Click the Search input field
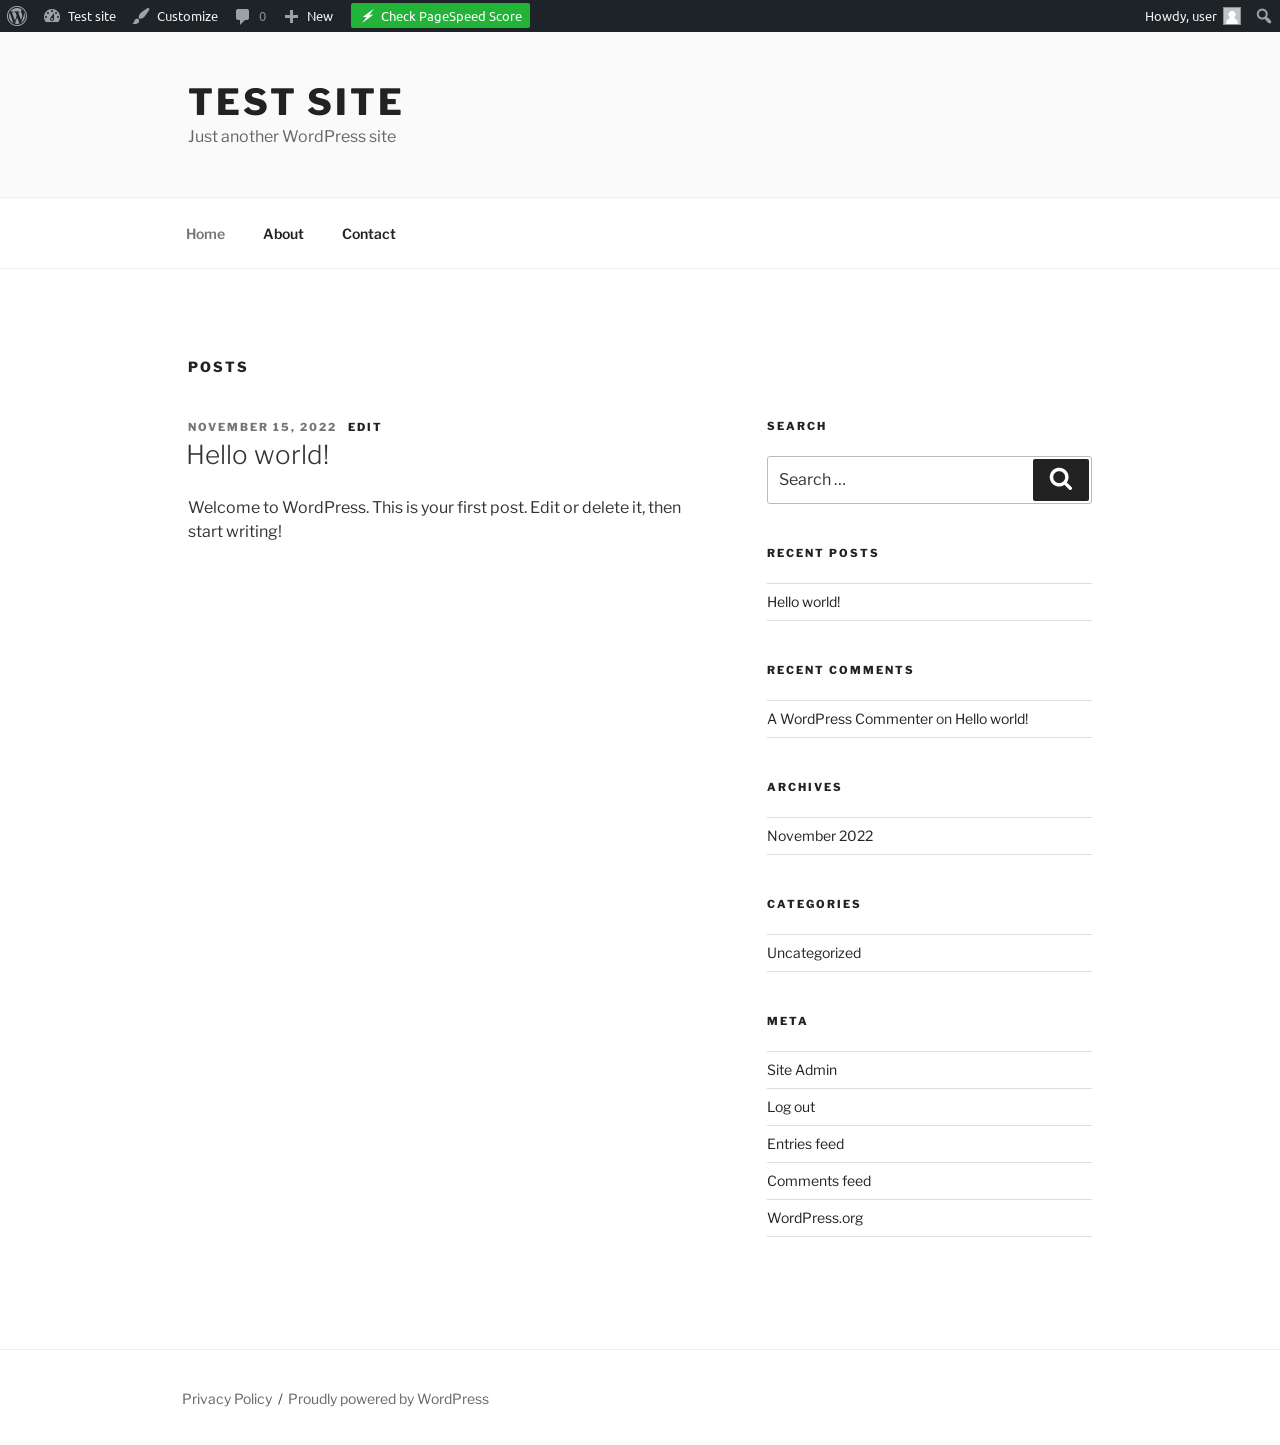The height and width of the screenshot is (1445, 1280). (900, 480)
